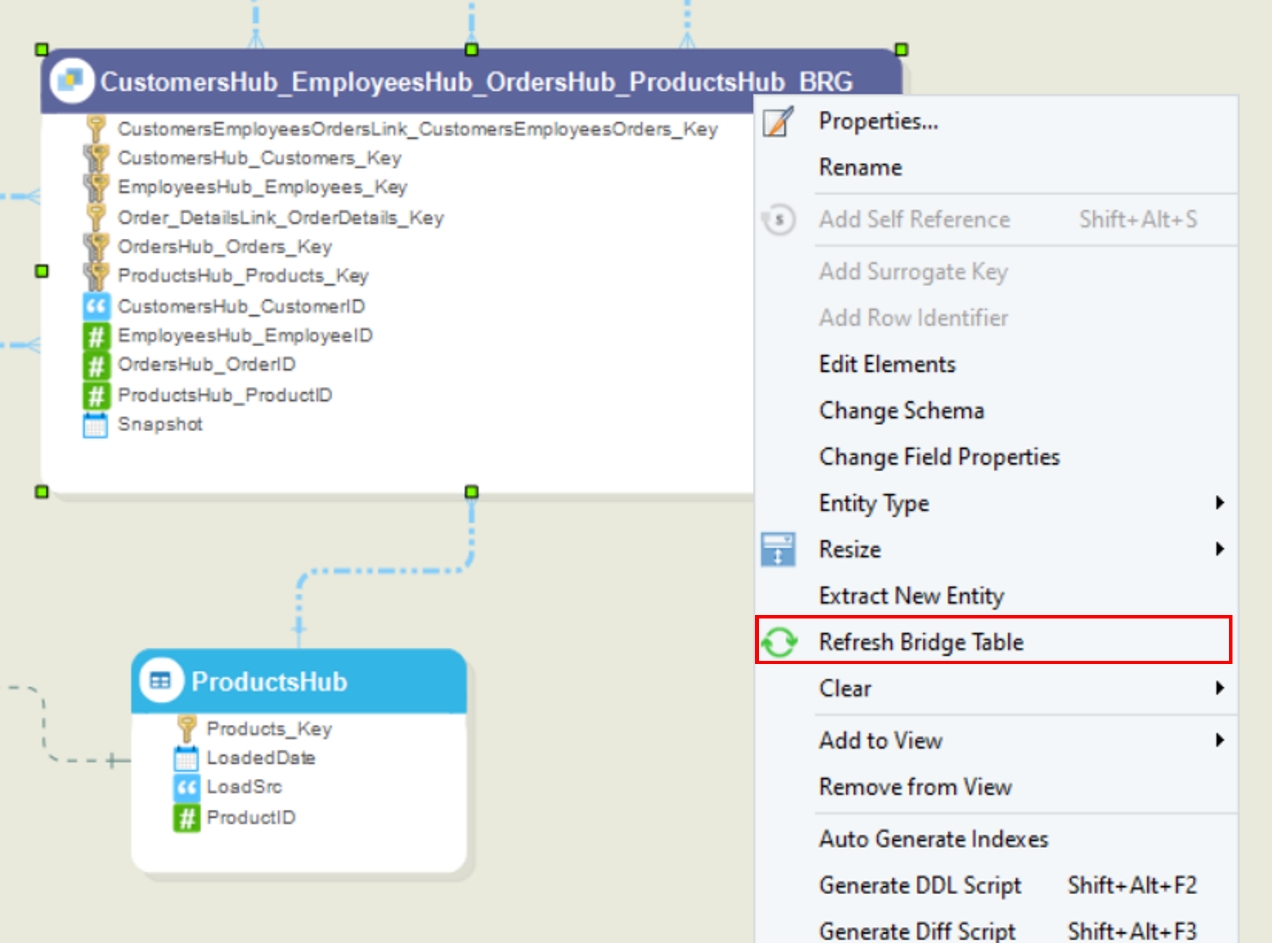This screenshot has width=1272, height=943.
Task: Click the quote icon beside LoadSrc
Action: pyautogui.click(x=186, y=788)
